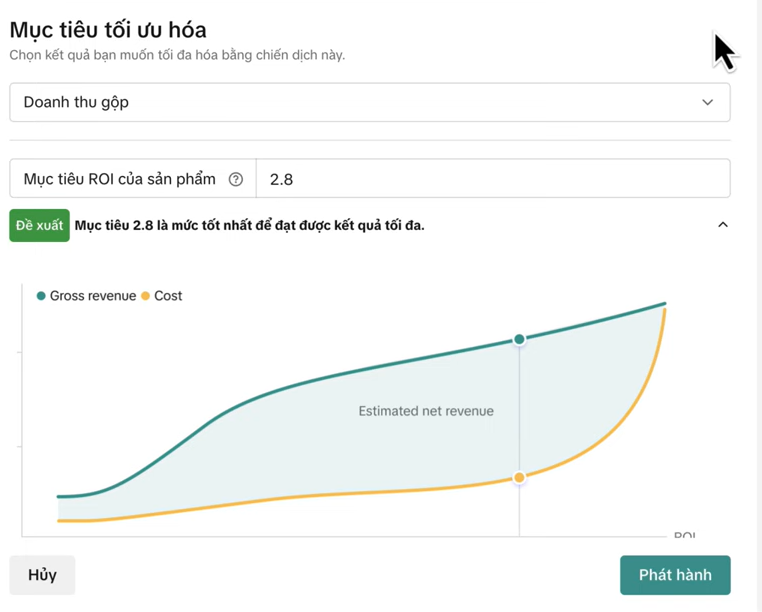Click the vertical ROI marker line in chart
Image resolution: width=762 pixels, height=612 pixels.
coord(519,420)
